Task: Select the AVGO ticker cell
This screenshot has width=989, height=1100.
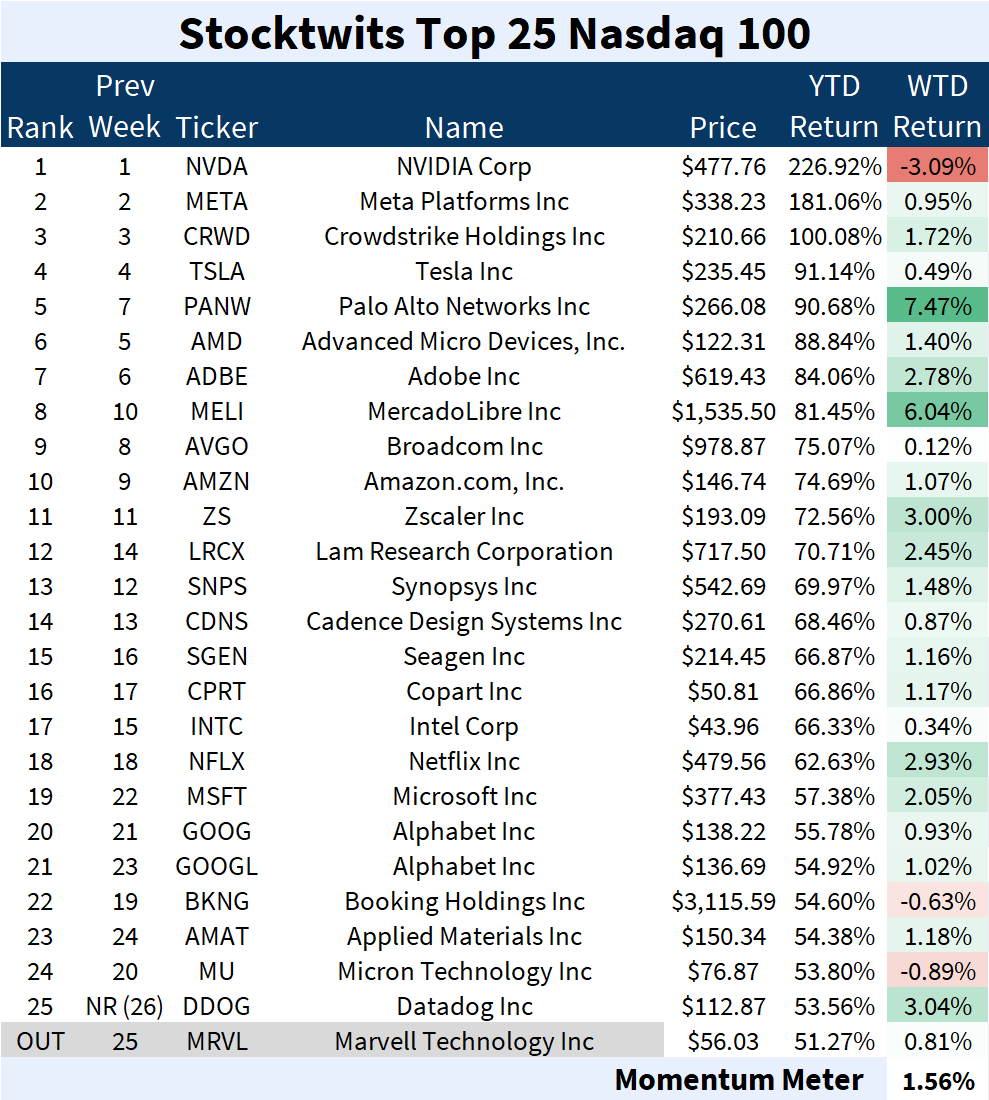Action: click(x=217, y=447)
